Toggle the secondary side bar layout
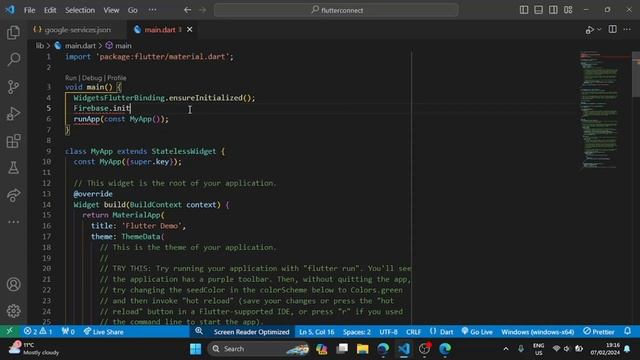This screenshot has width=640, height=360. [x=553, y=10]
